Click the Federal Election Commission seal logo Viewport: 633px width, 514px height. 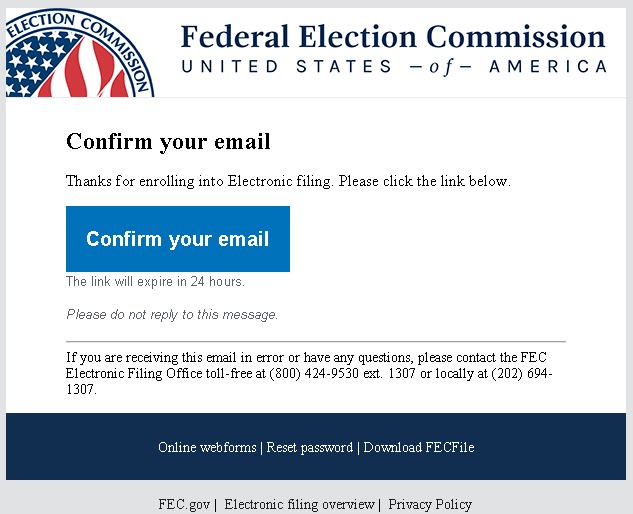pos(80,52)
